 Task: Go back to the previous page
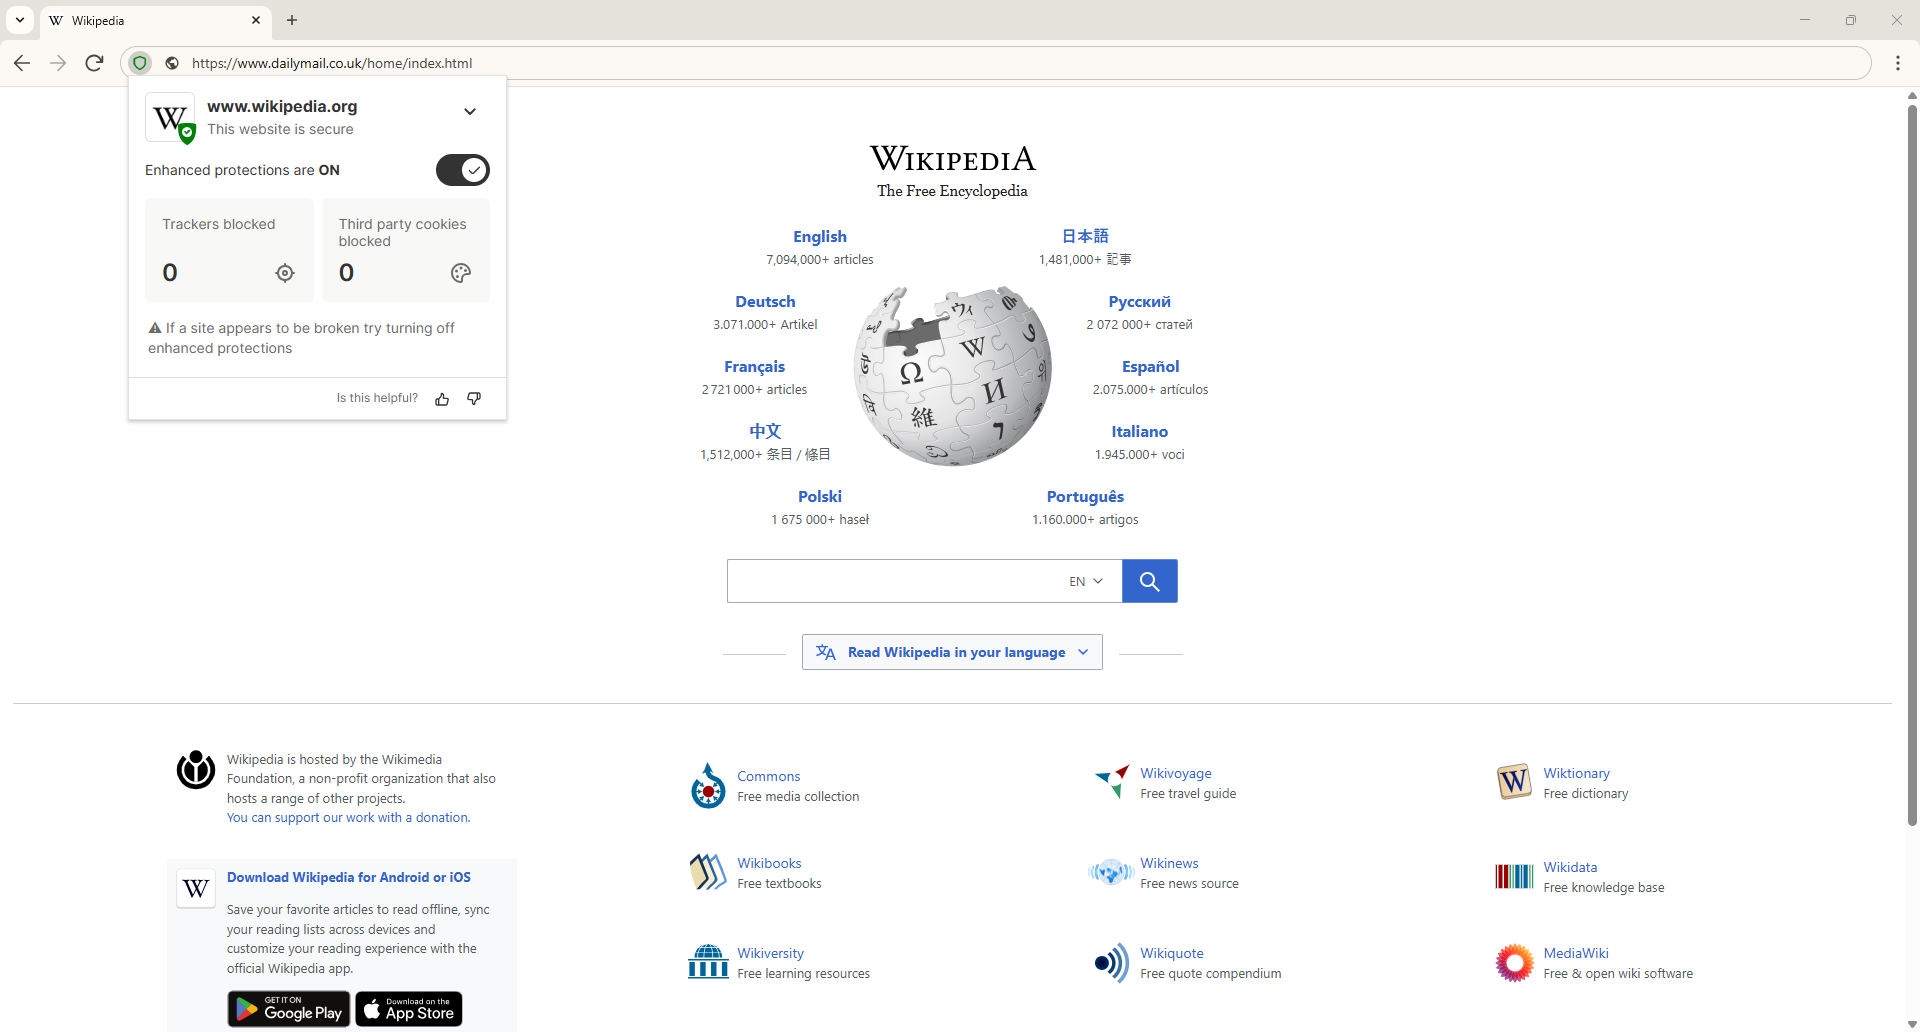pyautogui.click(x=22, y=63)
